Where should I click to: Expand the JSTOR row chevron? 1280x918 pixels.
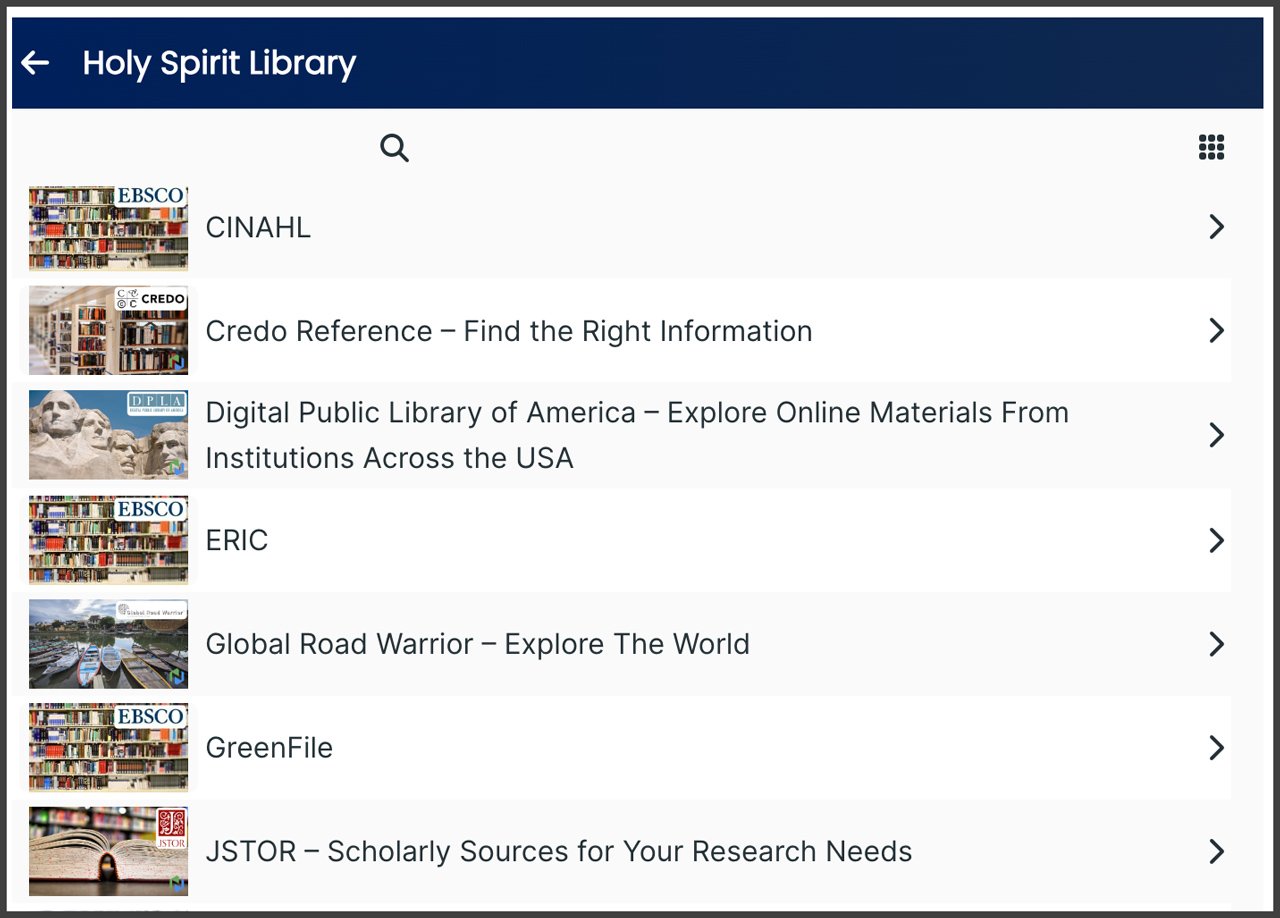click(x=1216, y=852)
